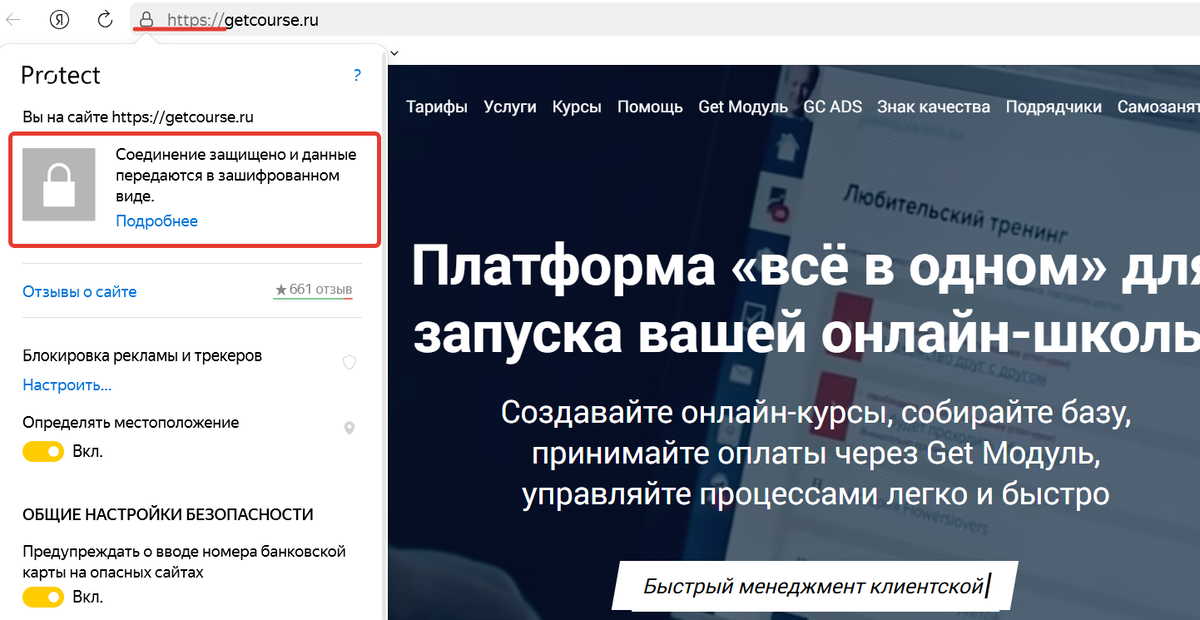Open Настроить... ad blocking settings

[x=67, y=385]
